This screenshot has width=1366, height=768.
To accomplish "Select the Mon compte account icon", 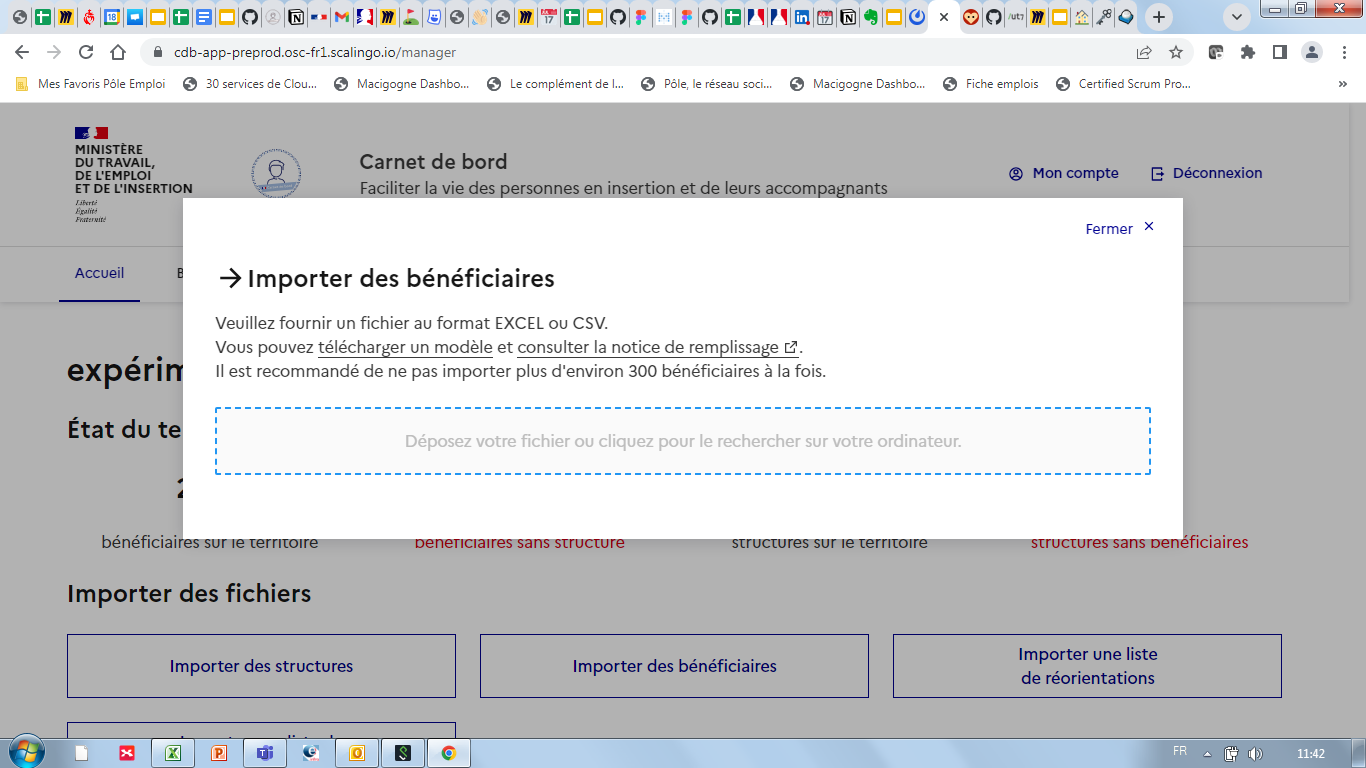I will click(1014, 173).
